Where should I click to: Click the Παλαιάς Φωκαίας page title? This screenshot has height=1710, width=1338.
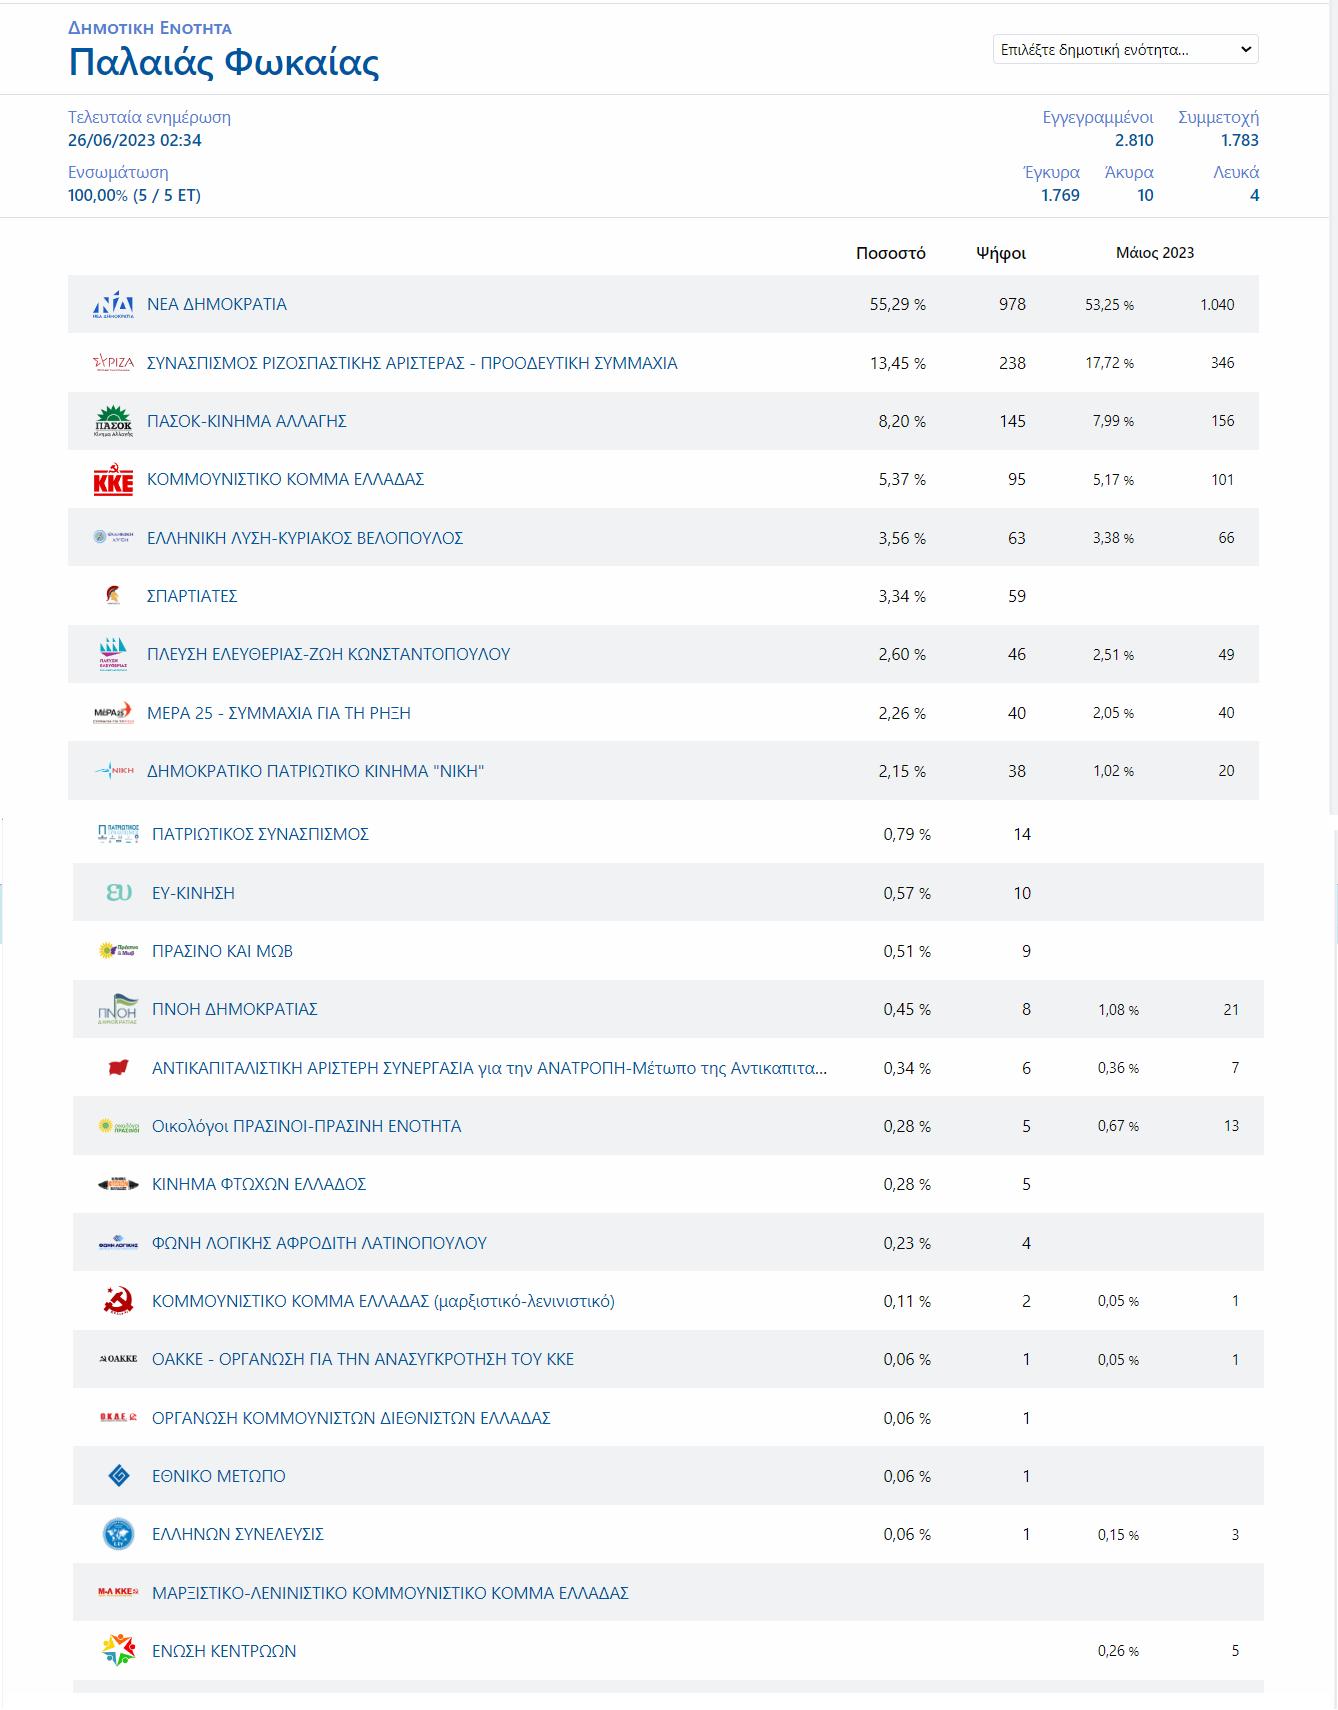(x=224, y=63)
